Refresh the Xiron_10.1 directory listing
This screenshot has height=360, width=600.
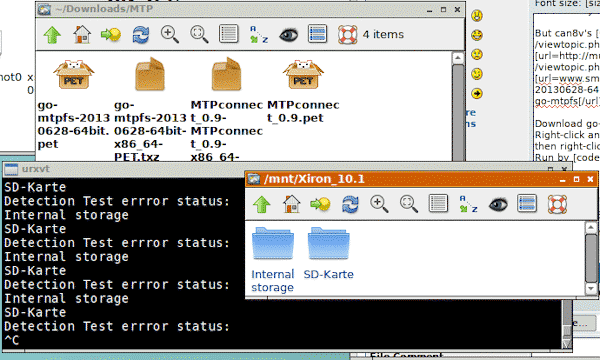(350, 204)
